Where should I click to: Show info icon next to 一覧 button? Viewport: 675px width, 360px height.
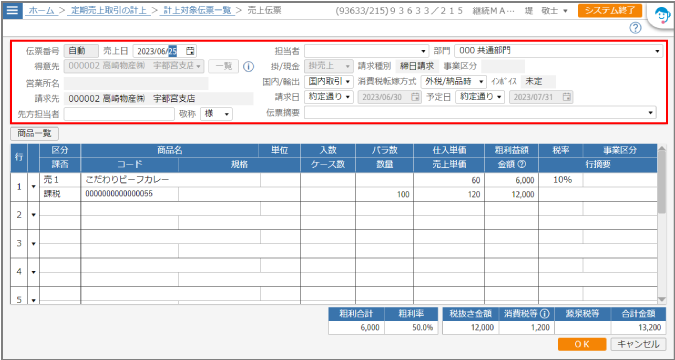pos(248,67)
